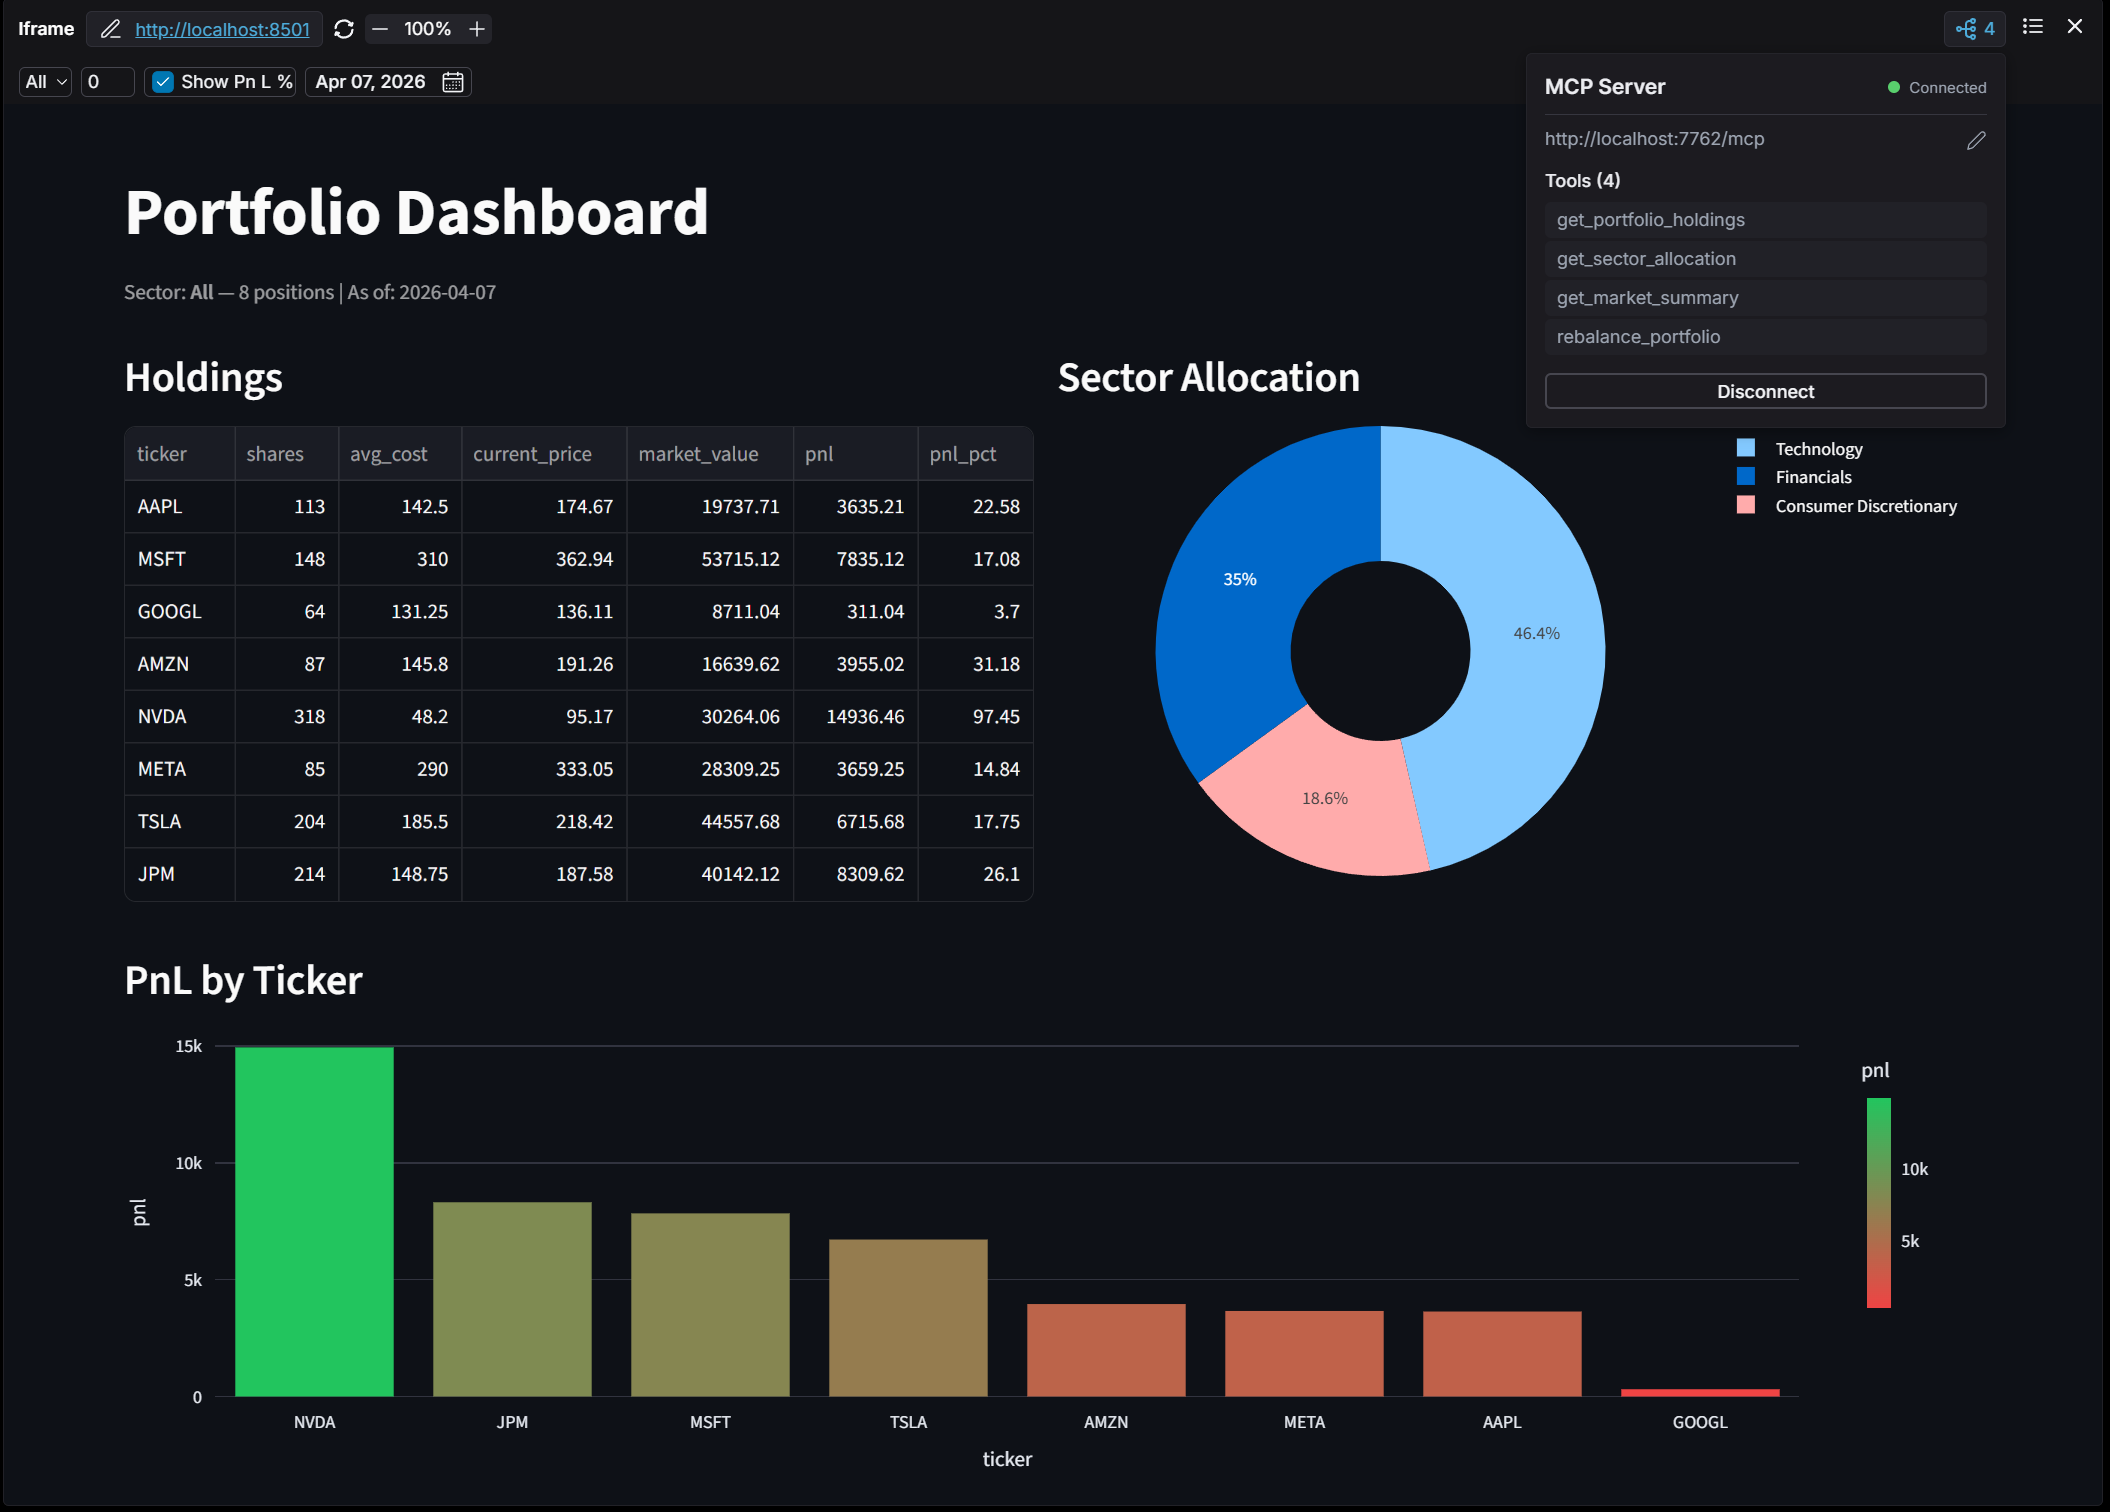Click the Disconnect button
Viewport: 2110px width, 1512px height.
pos(1765,392)
